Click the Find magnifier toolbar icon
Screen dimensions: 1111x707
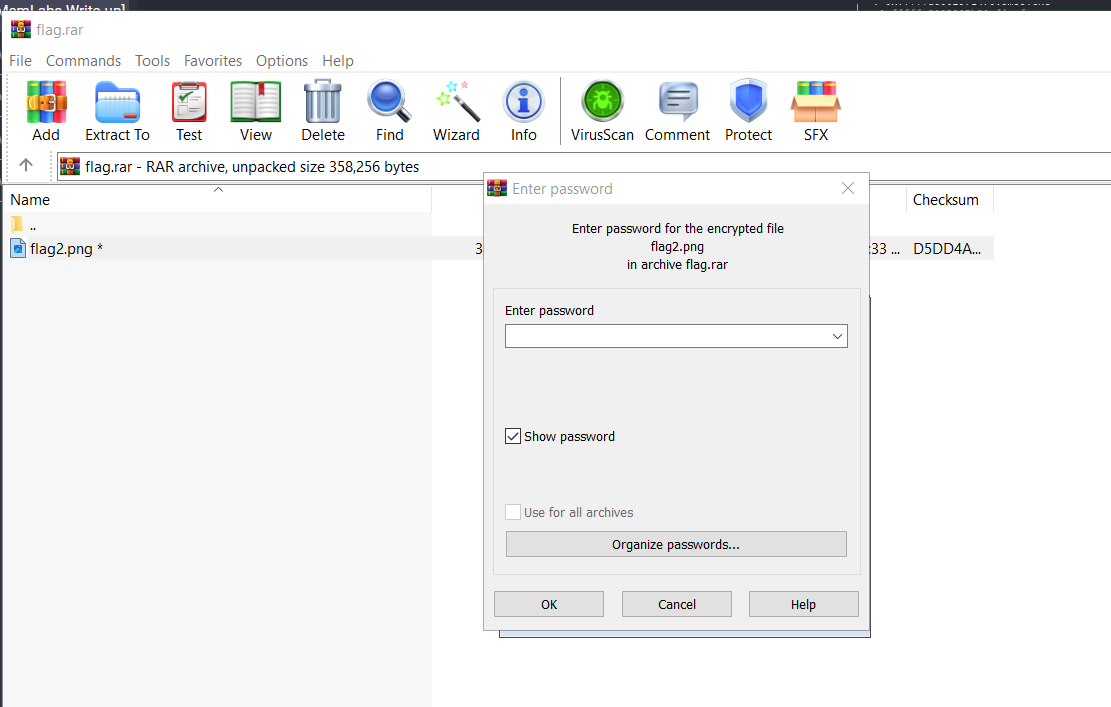[389, 103]
